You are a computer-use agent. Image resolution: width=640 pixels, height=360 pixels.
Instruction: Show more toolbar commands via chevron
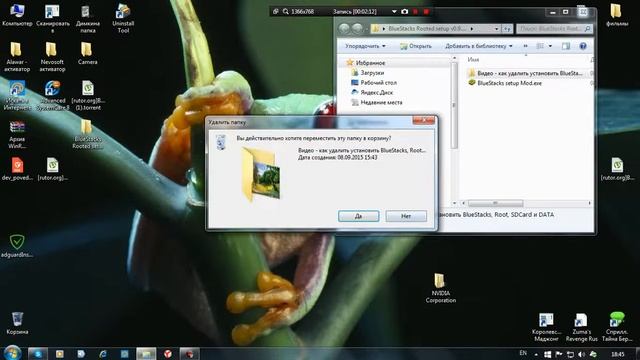525,46
